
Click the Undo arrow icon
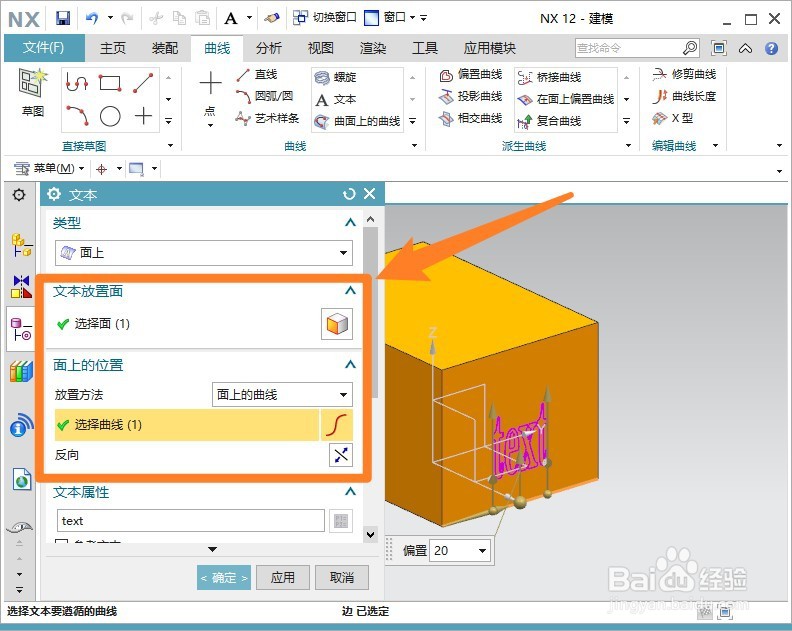(92, 18)
